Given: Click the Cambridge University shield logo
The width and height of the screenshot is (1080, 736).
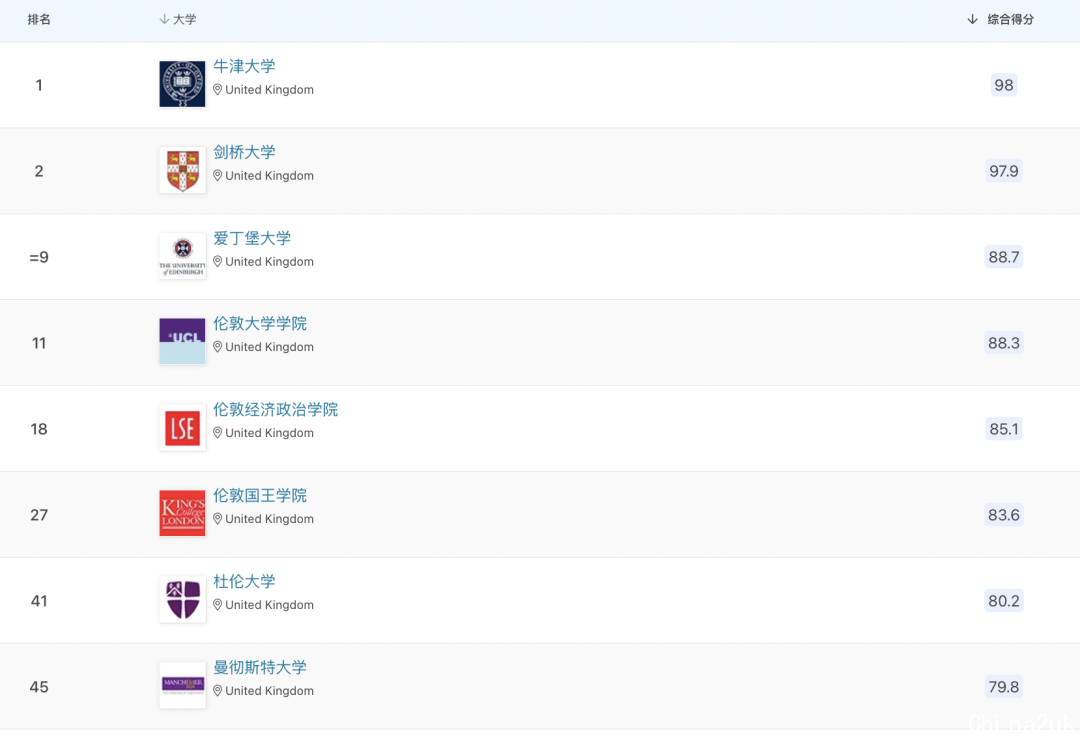Looking at the screenshot, I should tap(183, 170).
